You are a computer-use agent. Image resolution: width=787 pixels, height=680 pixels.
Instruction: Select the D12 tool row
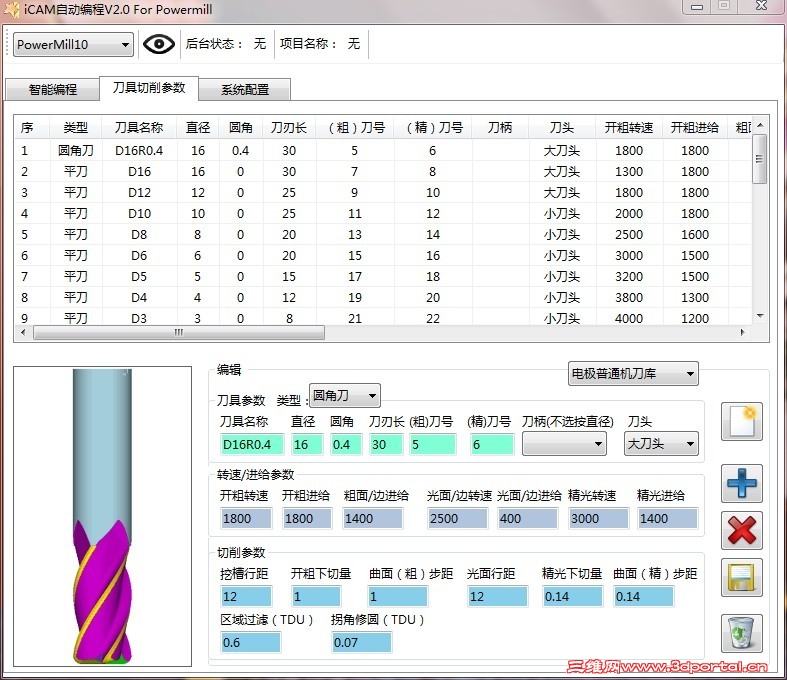coord(382,193)
